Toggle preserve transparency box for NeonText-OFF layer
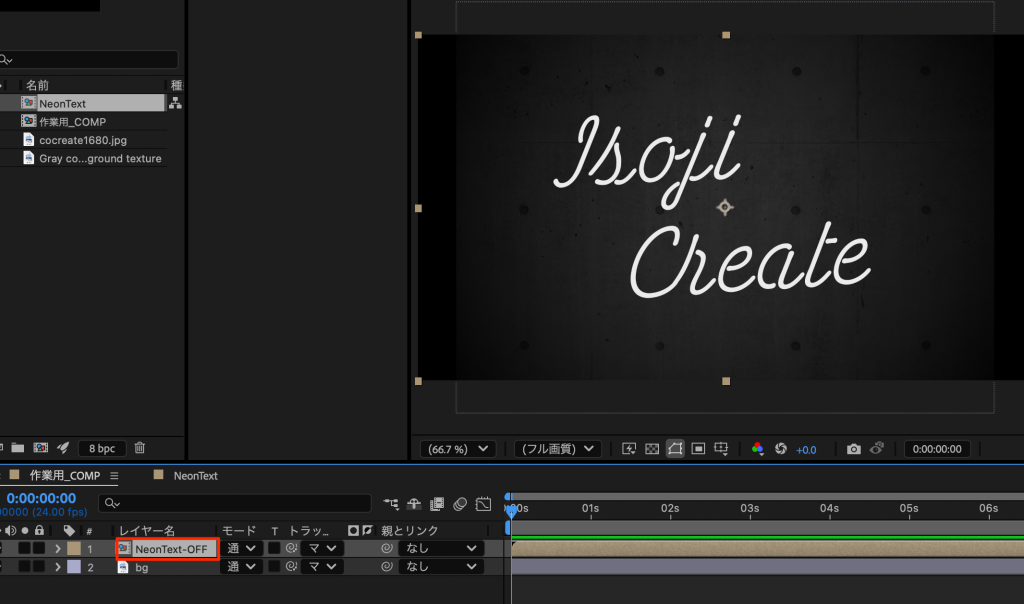The height and width of the screenshot is (604, 1024). click(x=274, y=548)
